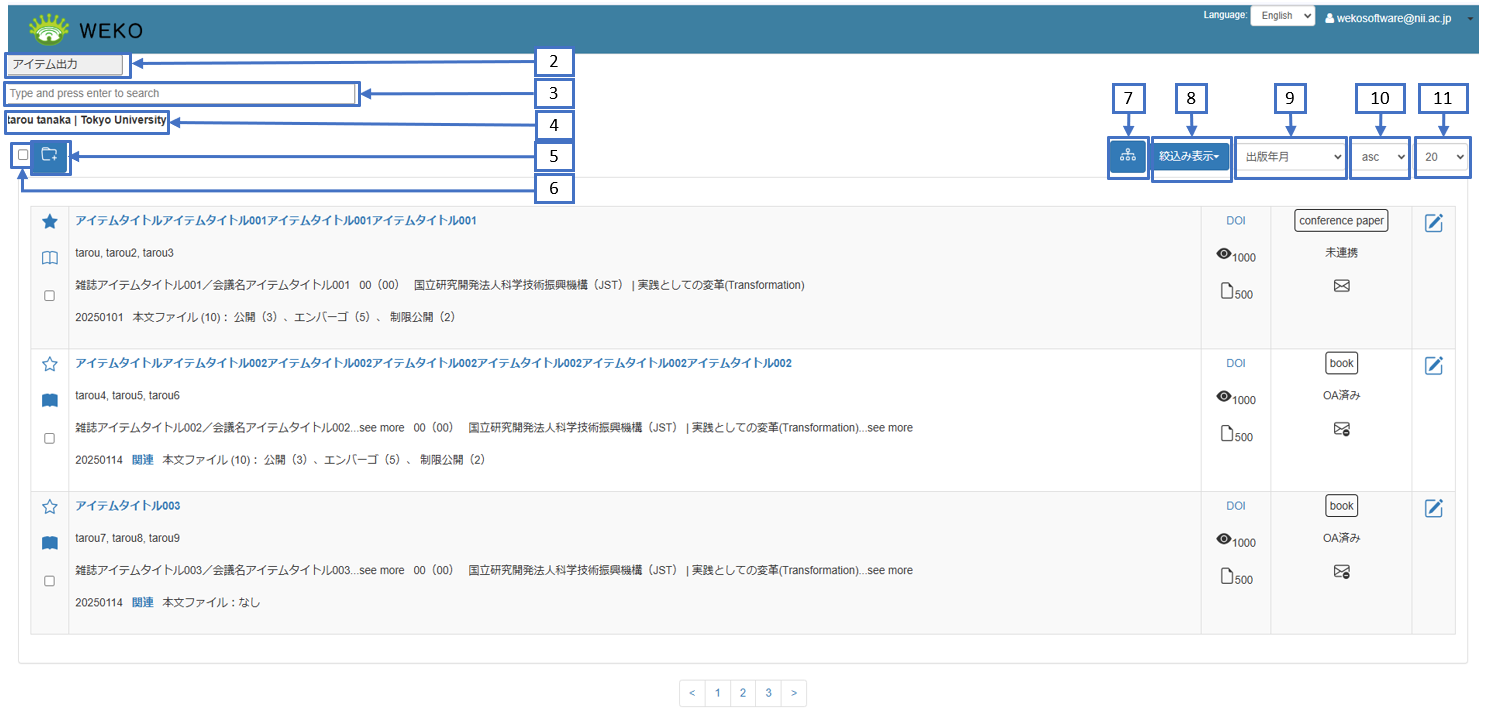Click the empty star favorite on item 002

click(50, 365)
